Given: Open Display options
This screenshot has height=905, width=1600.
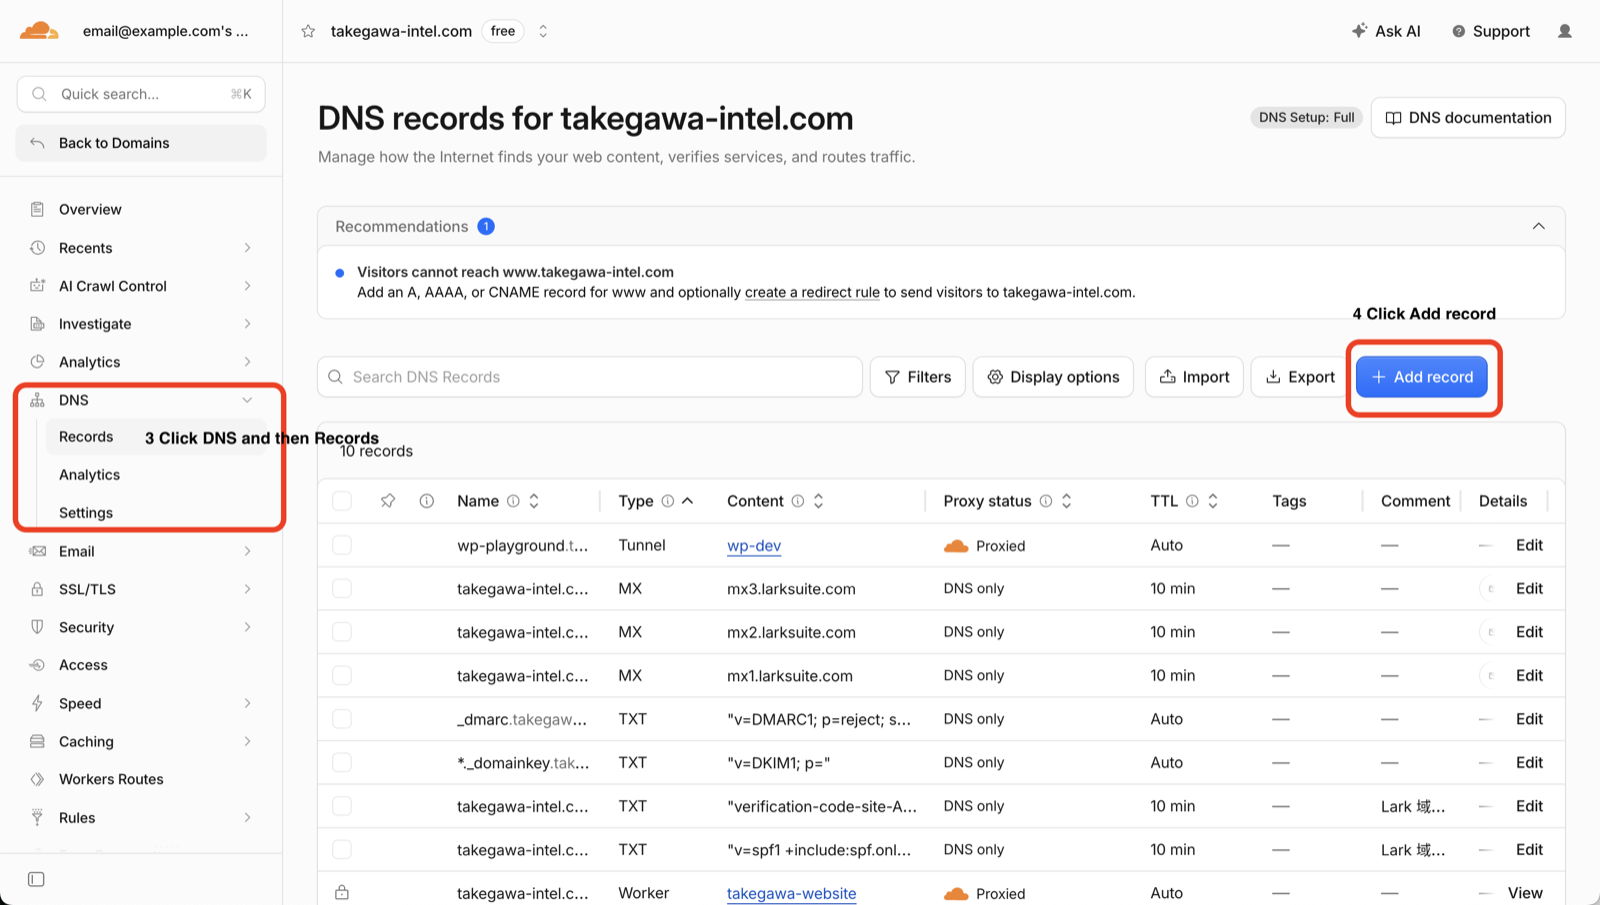Looking at the screenshot, I should coord(1053,377).
